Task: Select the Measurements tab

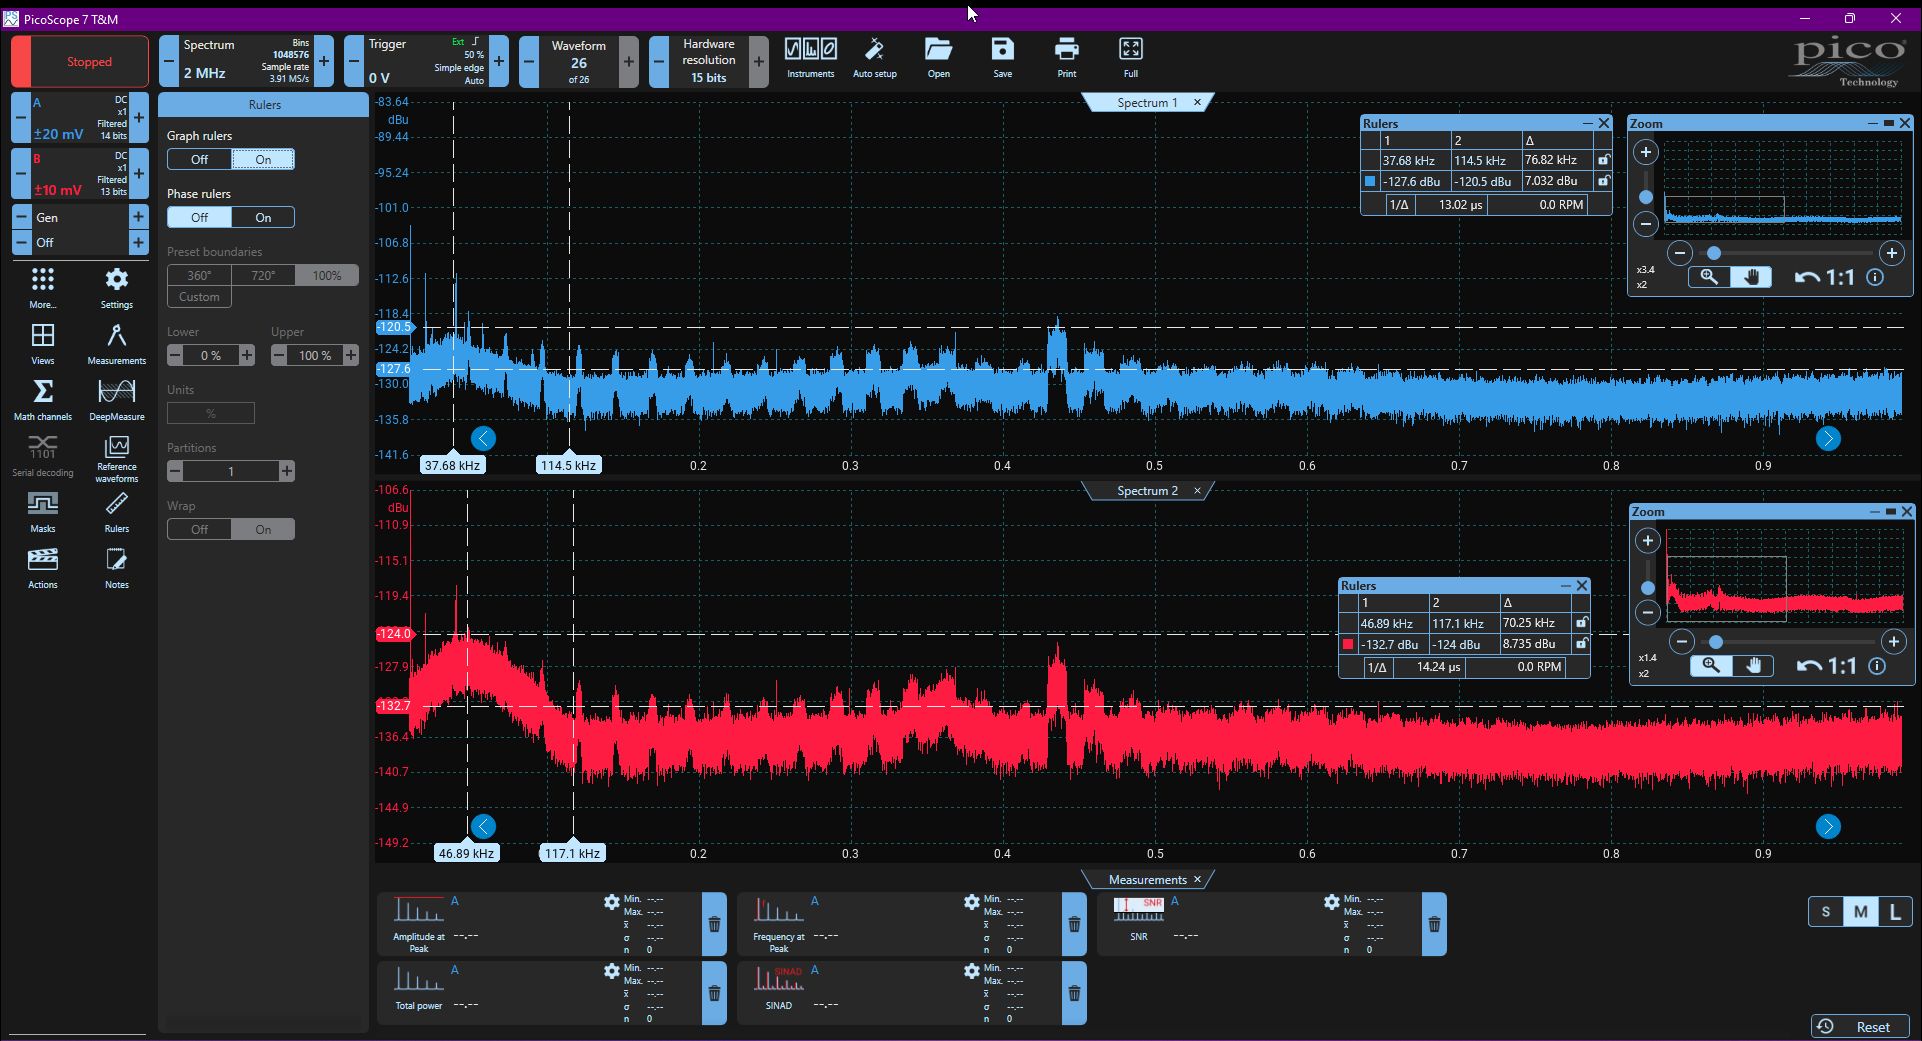Action: pos(1147,880)
